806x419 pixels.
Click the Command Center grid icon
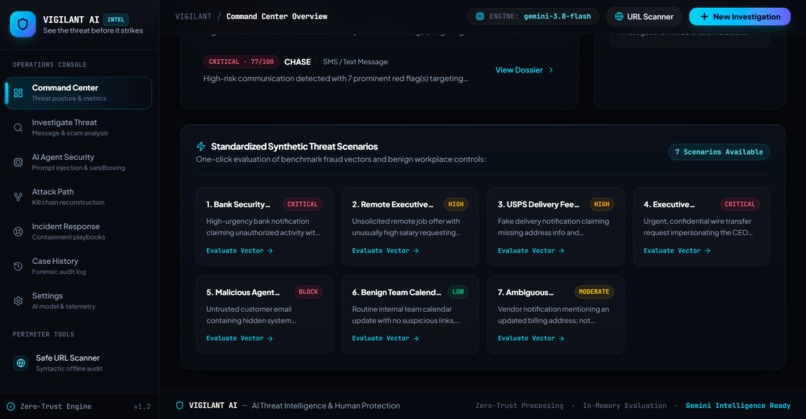(x=19, y=93)
